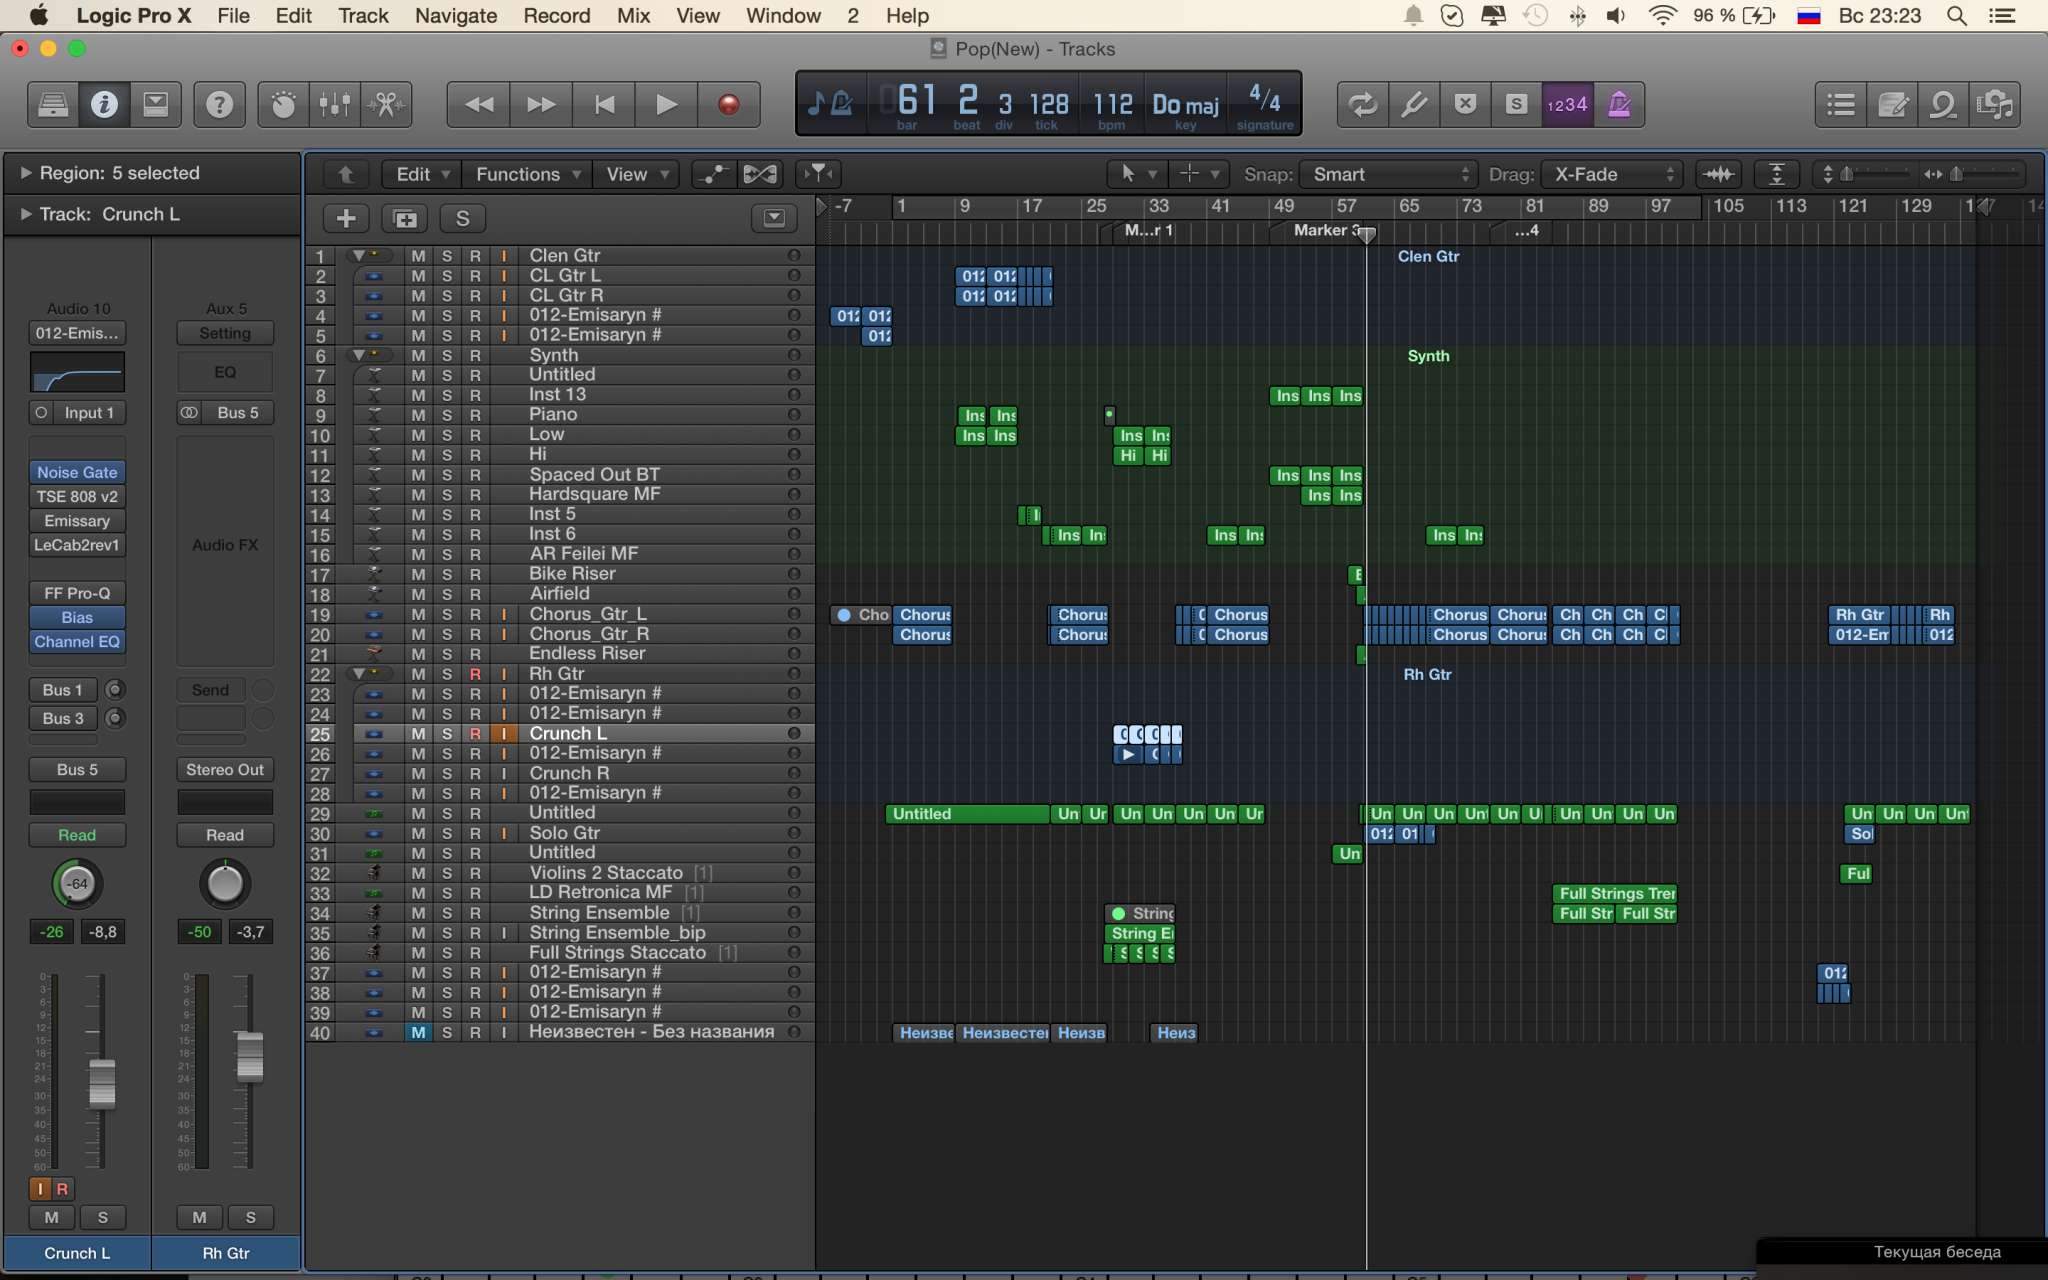2048x1280 pixels.
Task: Click the Crunch L volume fader
Action: click(x=102, y=1082)
